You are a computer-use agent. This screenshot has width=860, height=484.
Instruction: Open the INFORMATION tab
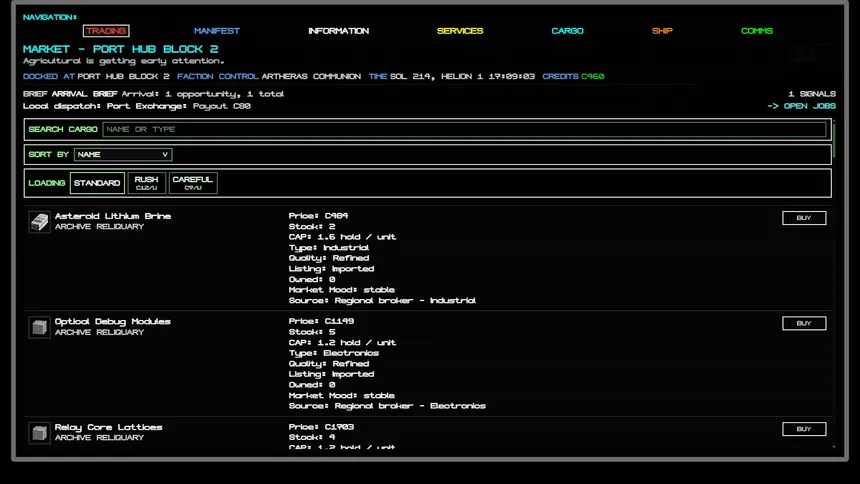point(338,31)
